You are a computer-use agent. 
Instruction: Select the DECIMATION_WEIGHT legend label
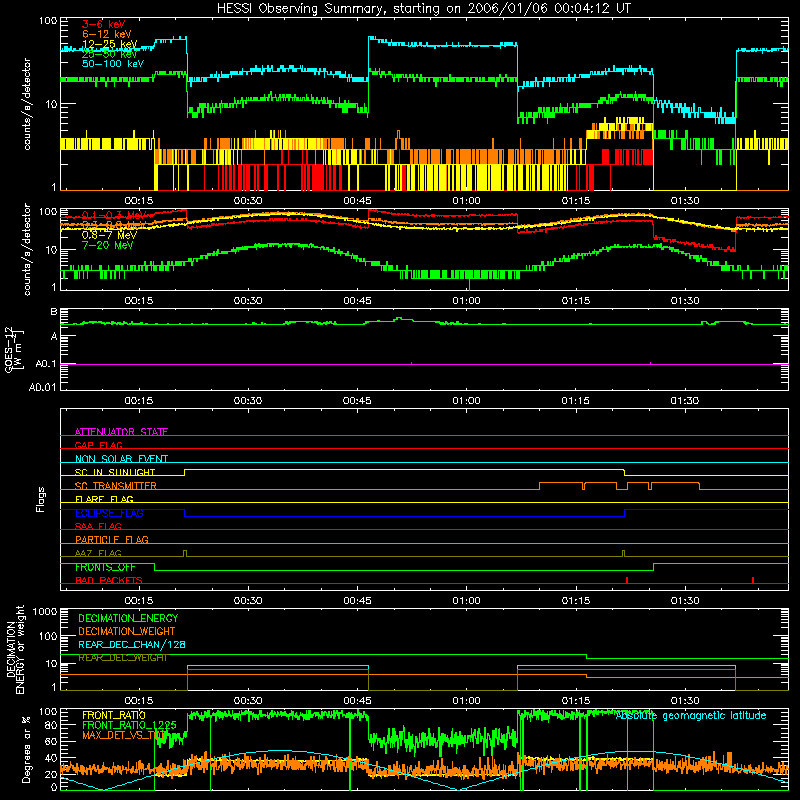click(x=127, y=631)
